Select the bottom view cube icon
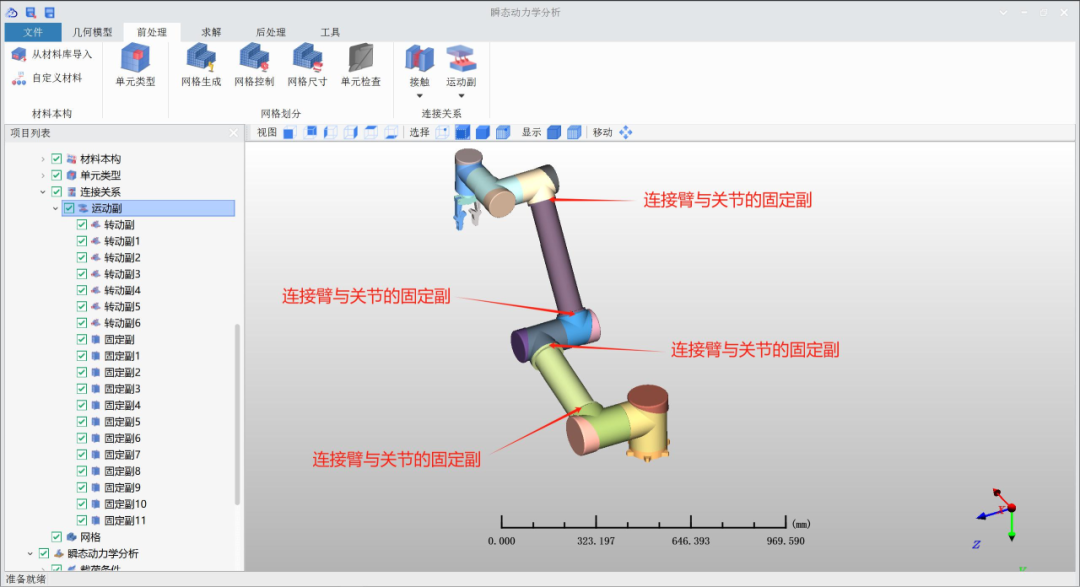The height and width of the screenshot is (587, 1080). coord(391,132)
